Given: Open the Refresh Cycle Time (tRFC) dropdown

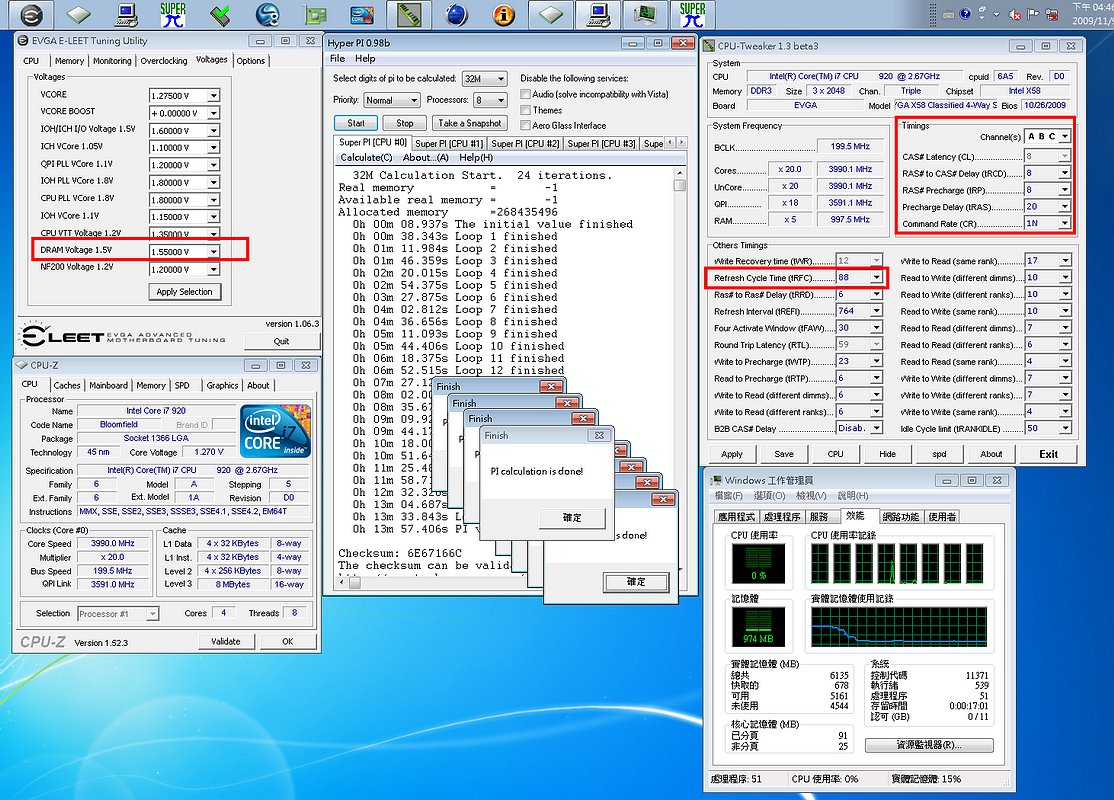Looking at the screenshot, I should [877, 278].
